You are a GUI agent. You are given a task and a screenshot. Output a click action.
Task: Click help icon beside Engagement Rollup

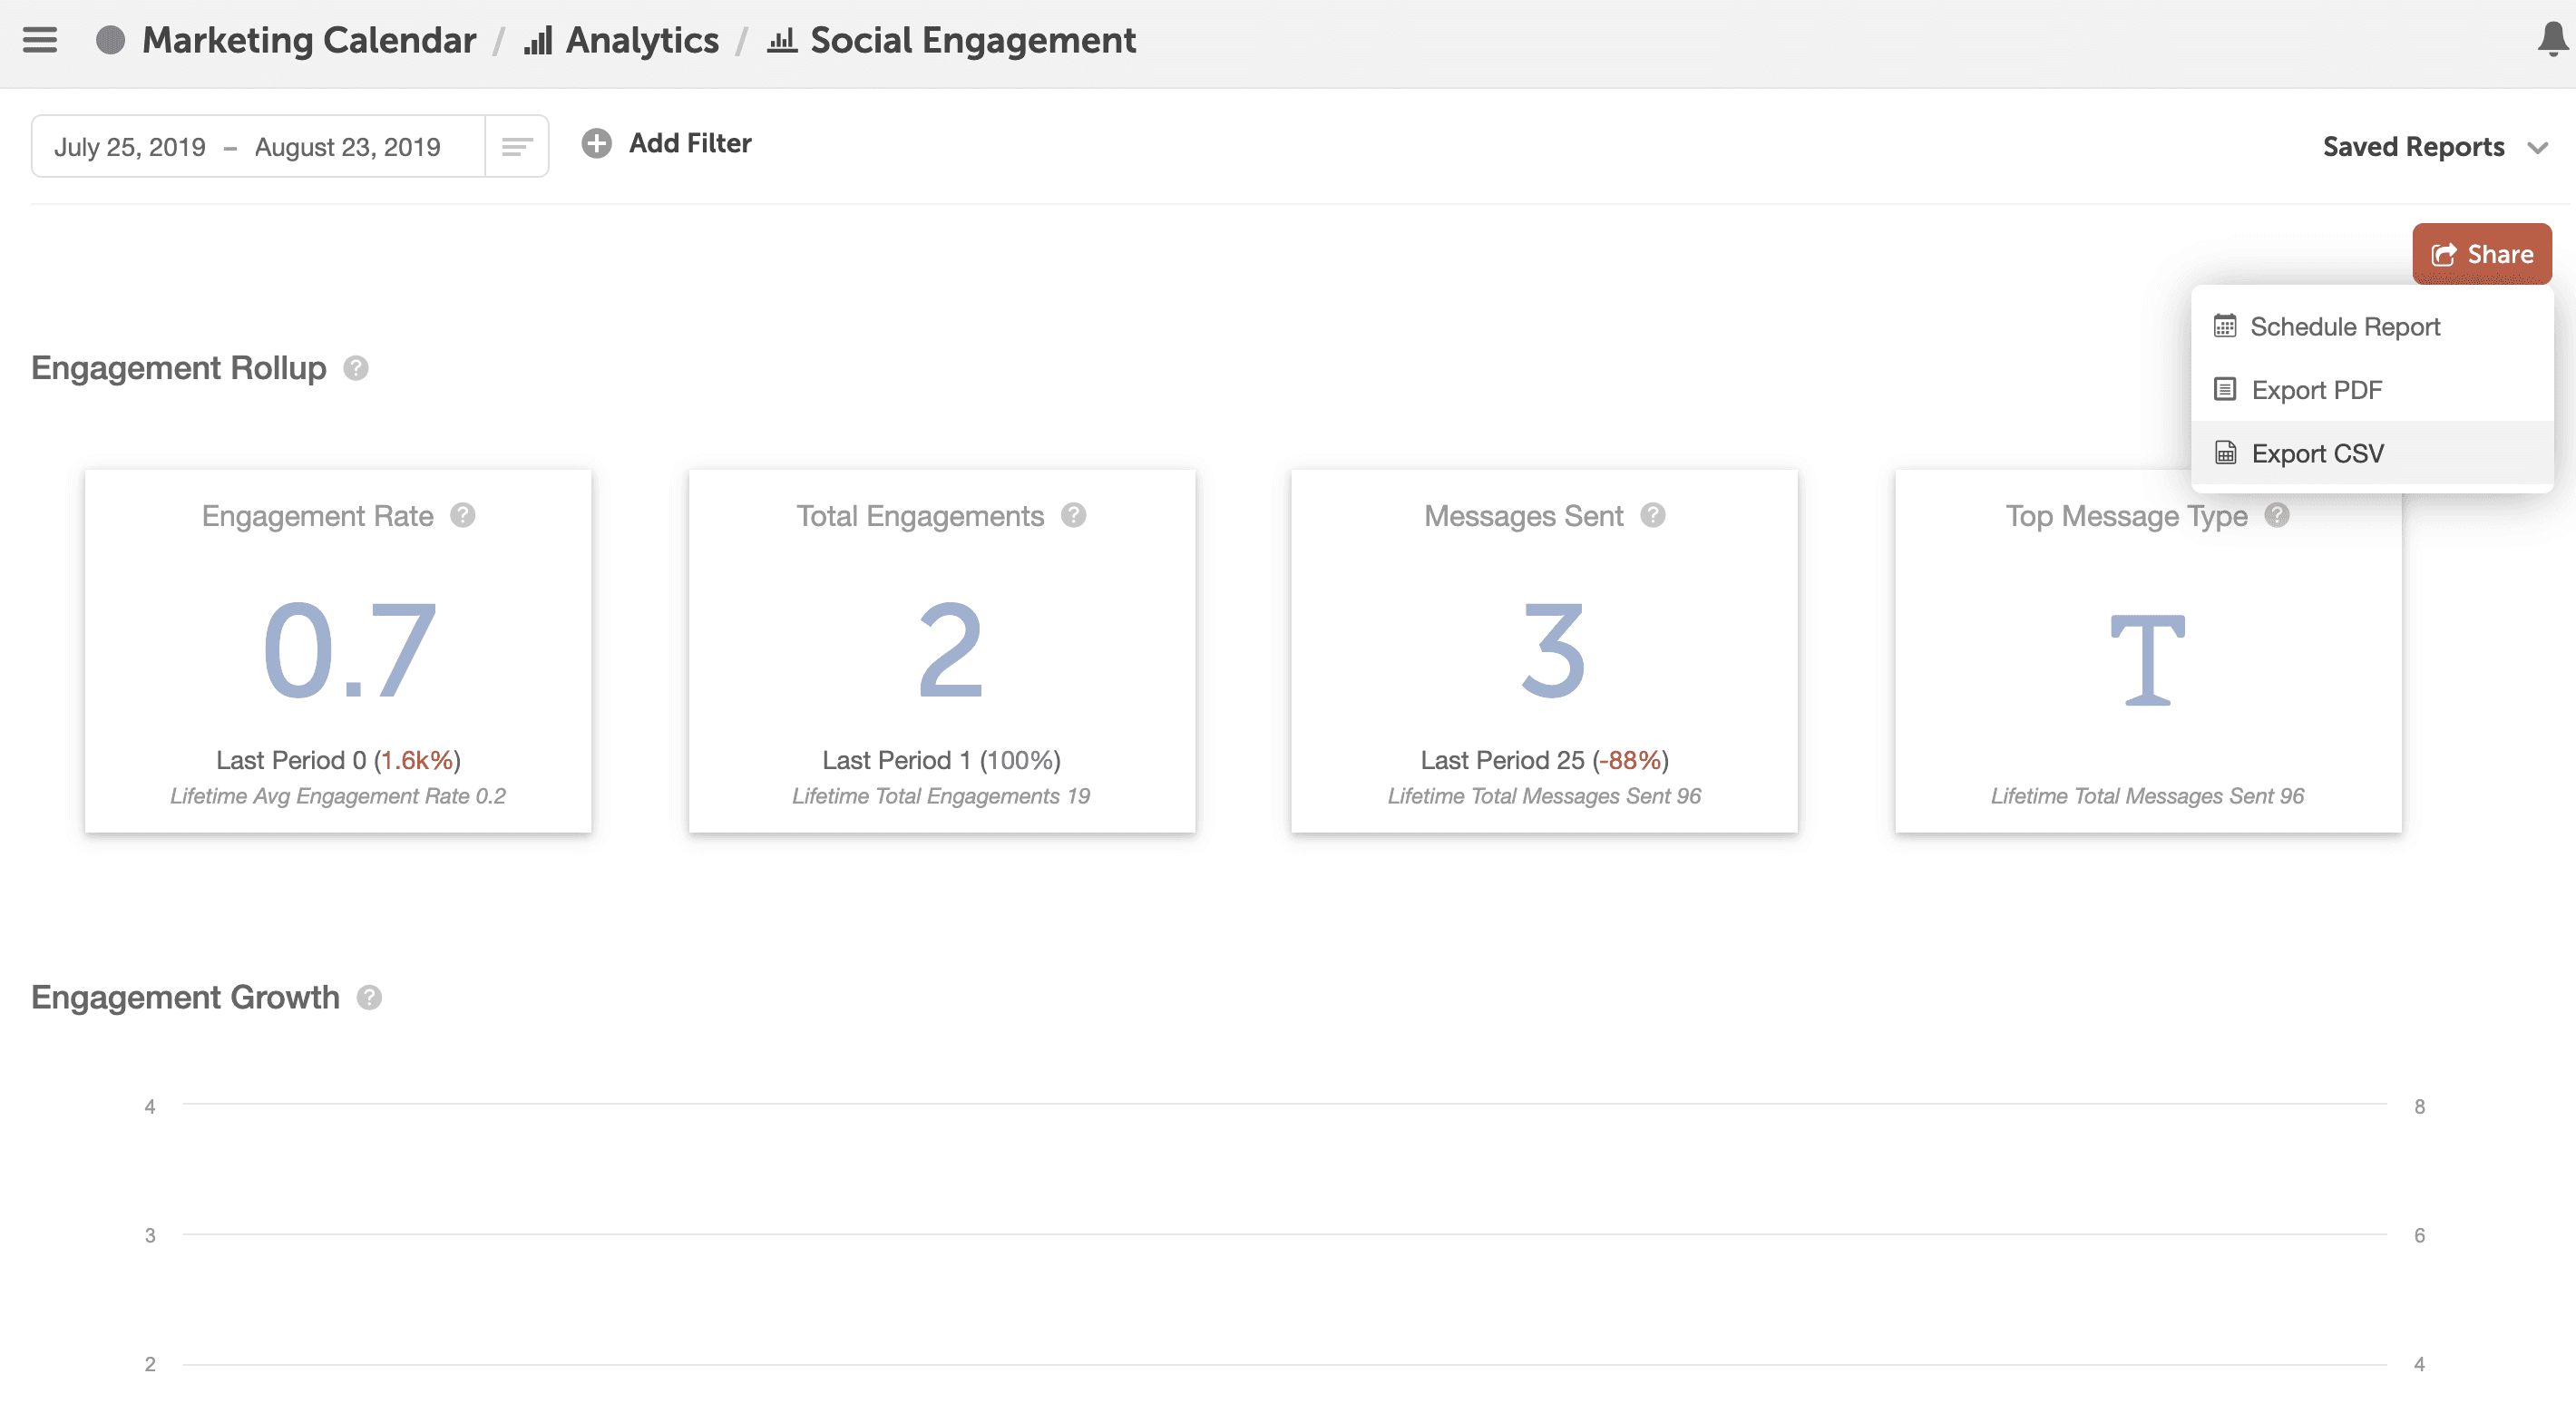coord(356,368)
